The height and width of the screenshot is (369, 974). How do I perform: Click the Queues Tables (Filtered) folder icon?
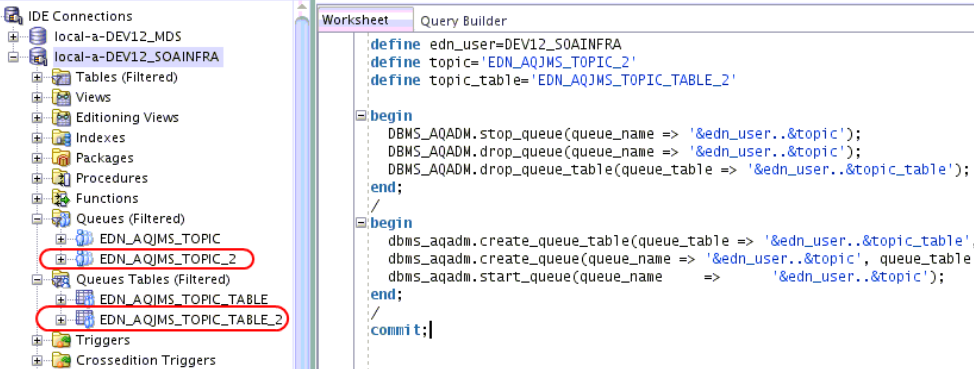(x=61, y=280)
